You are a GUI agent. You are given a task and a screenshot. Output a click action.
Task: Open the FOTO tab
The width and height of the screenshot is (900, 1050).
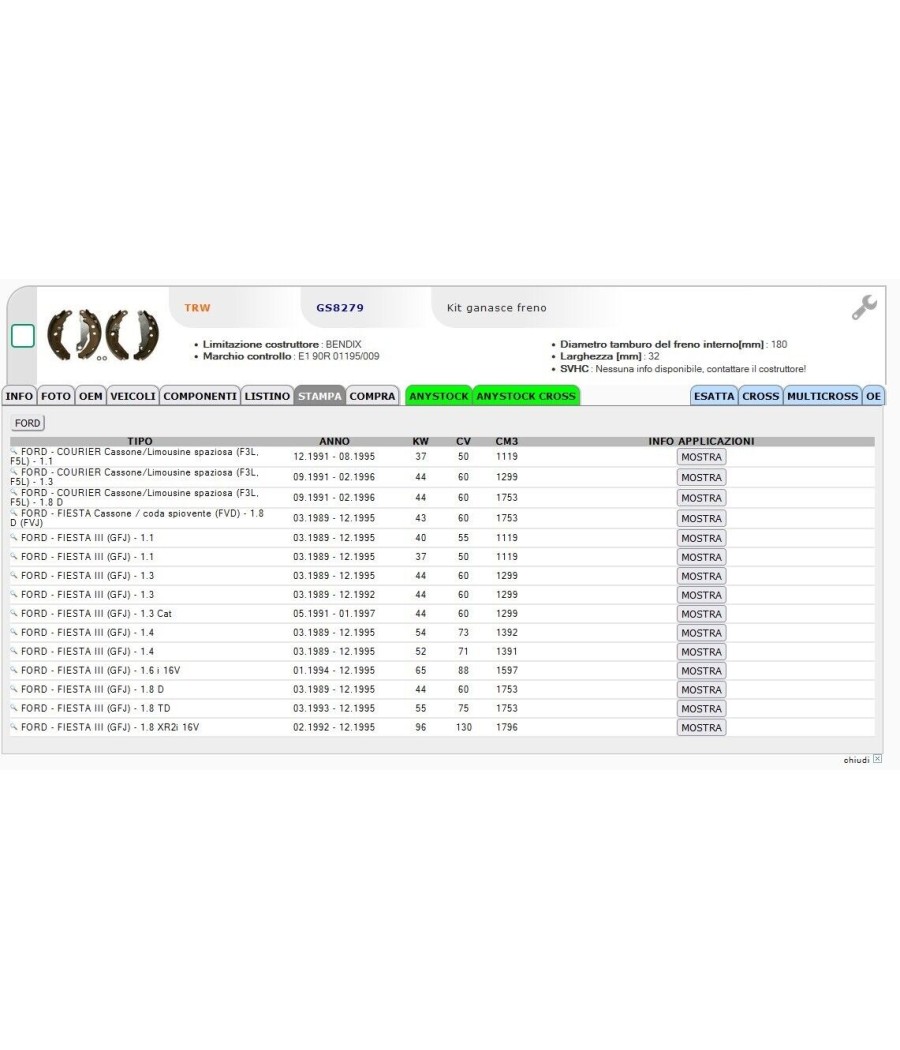click(x=56, y=396)
